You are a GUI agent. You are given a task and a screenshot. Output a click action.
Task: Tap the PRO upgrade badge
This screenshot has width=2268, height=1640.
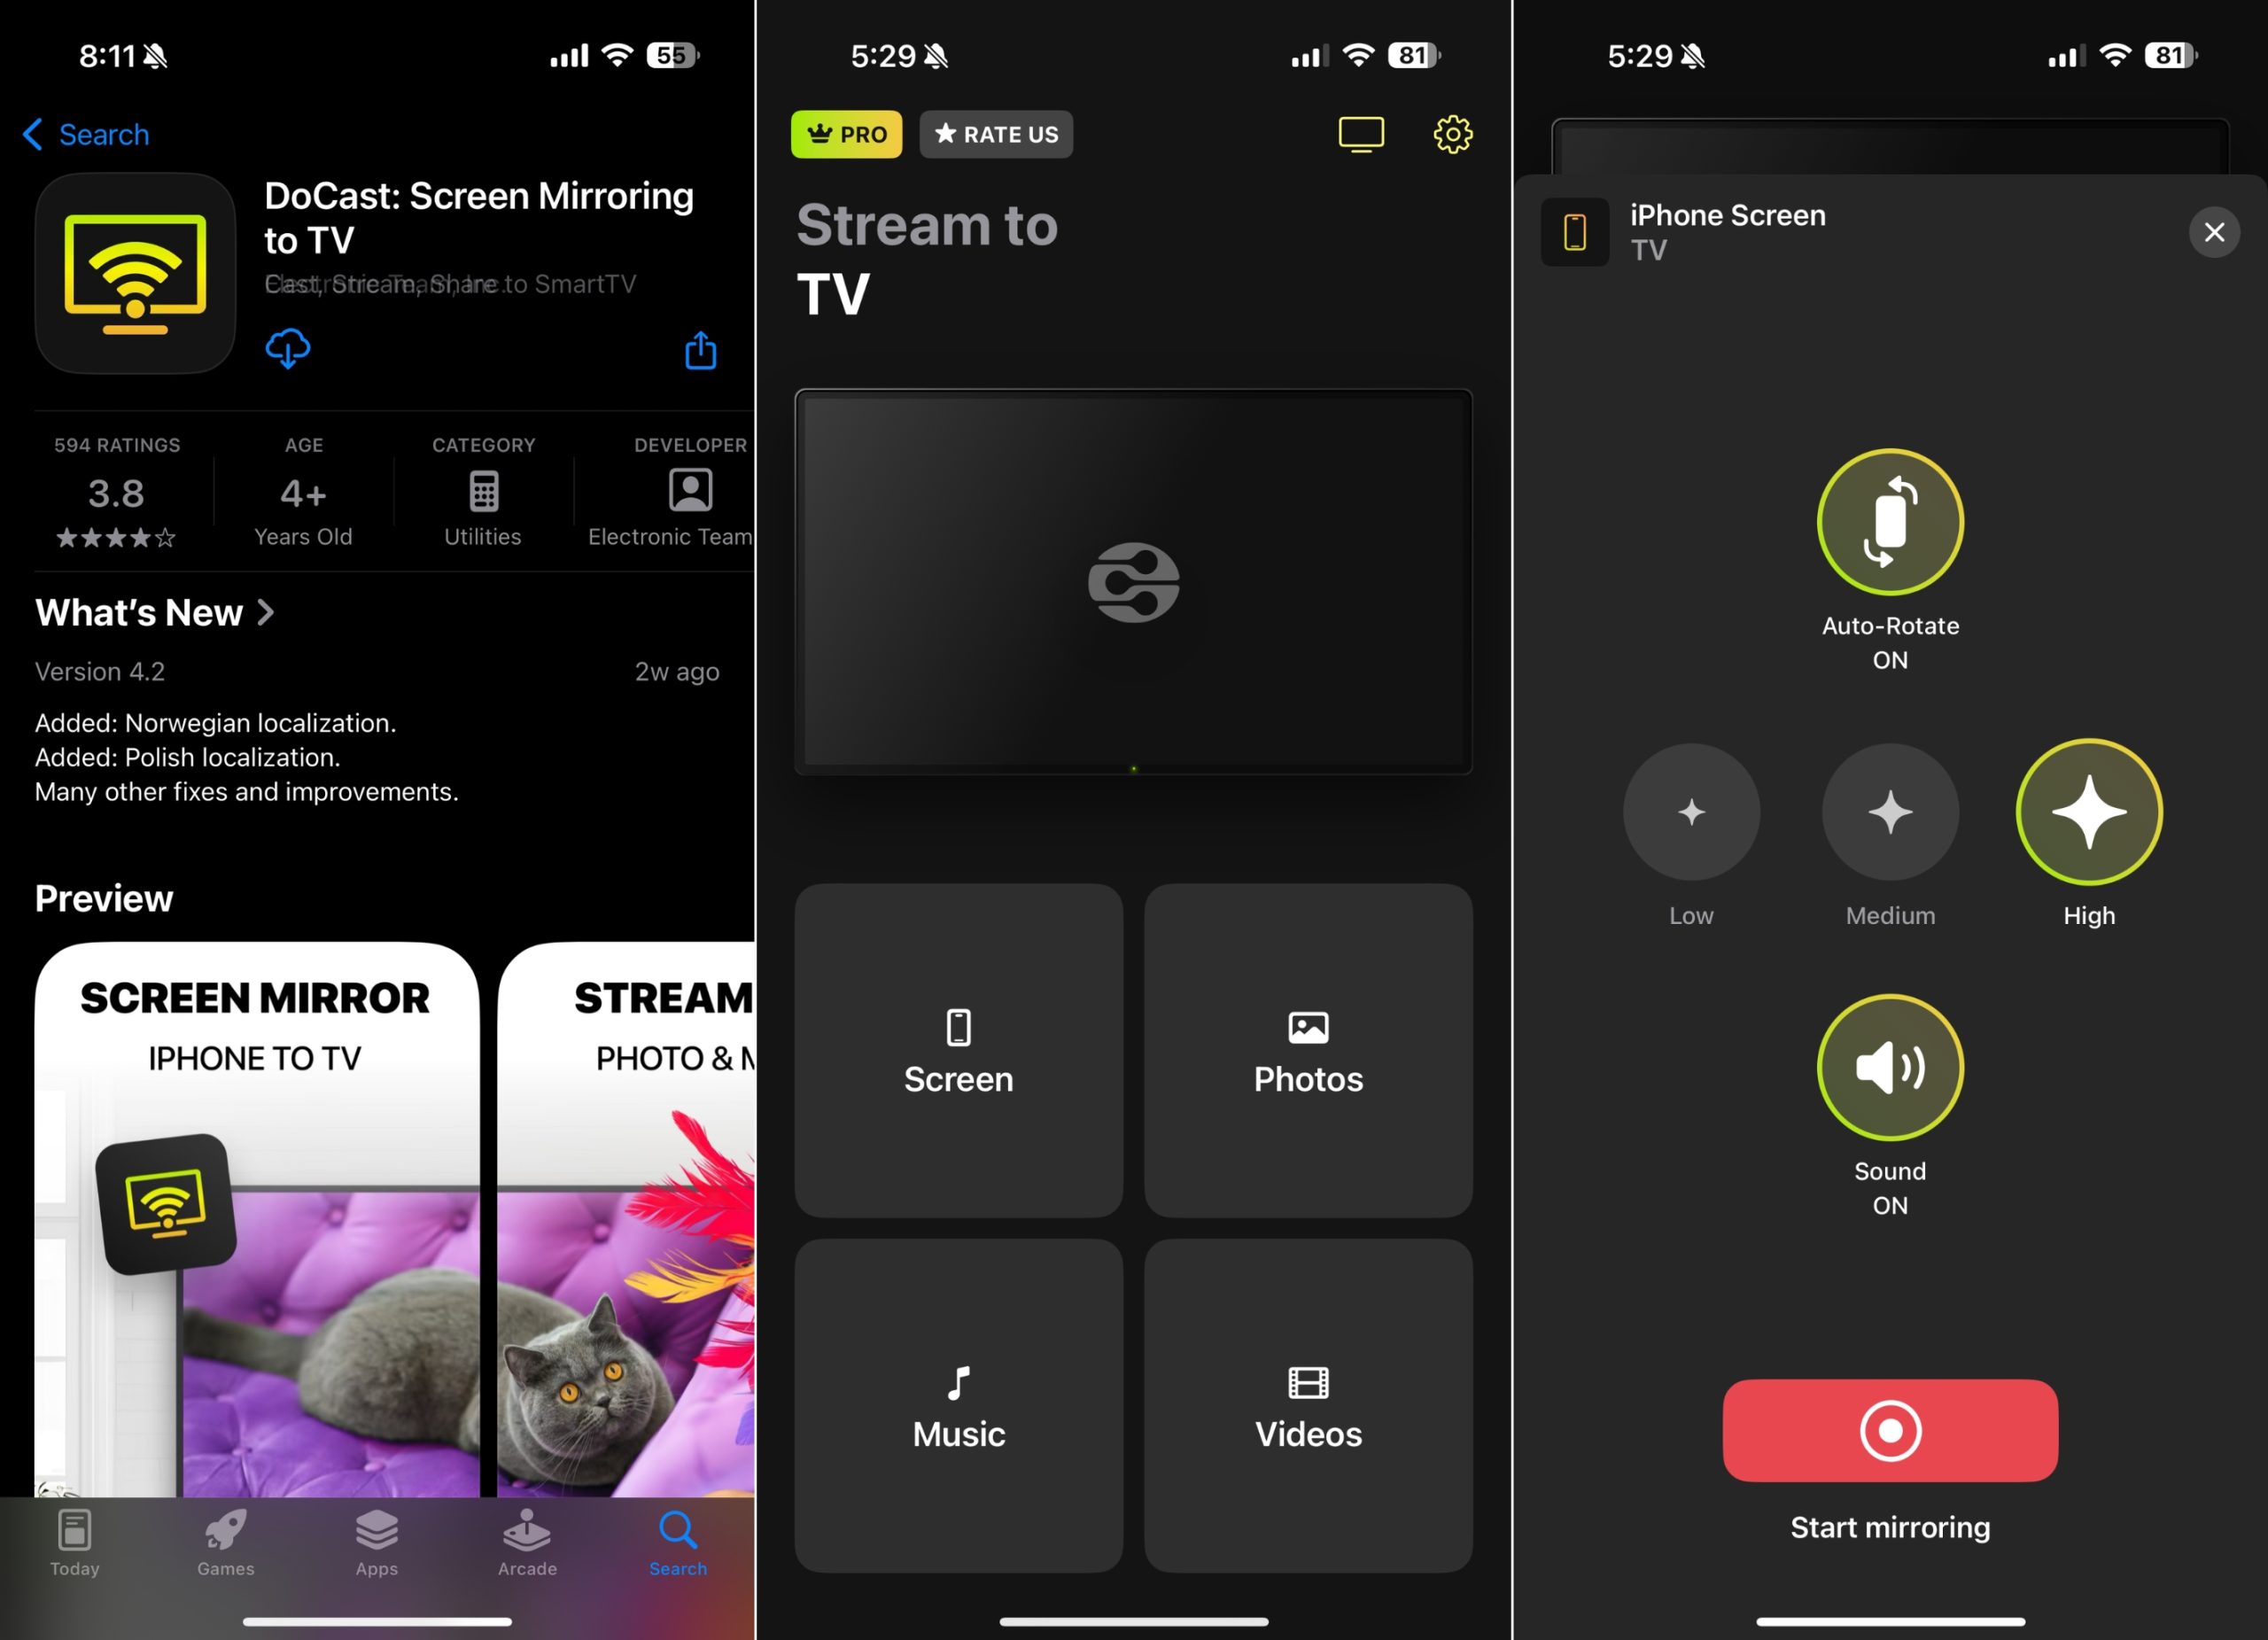pos(845,134)
